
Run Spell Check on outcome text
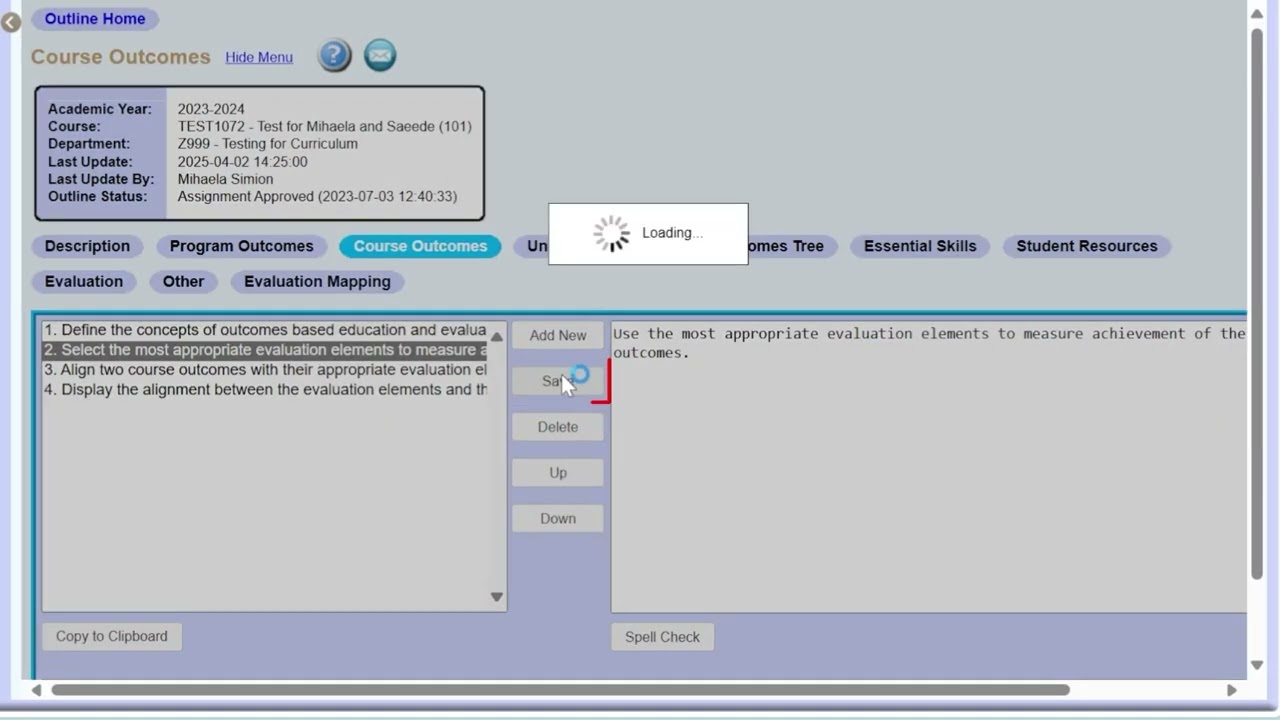click(662, 637)
